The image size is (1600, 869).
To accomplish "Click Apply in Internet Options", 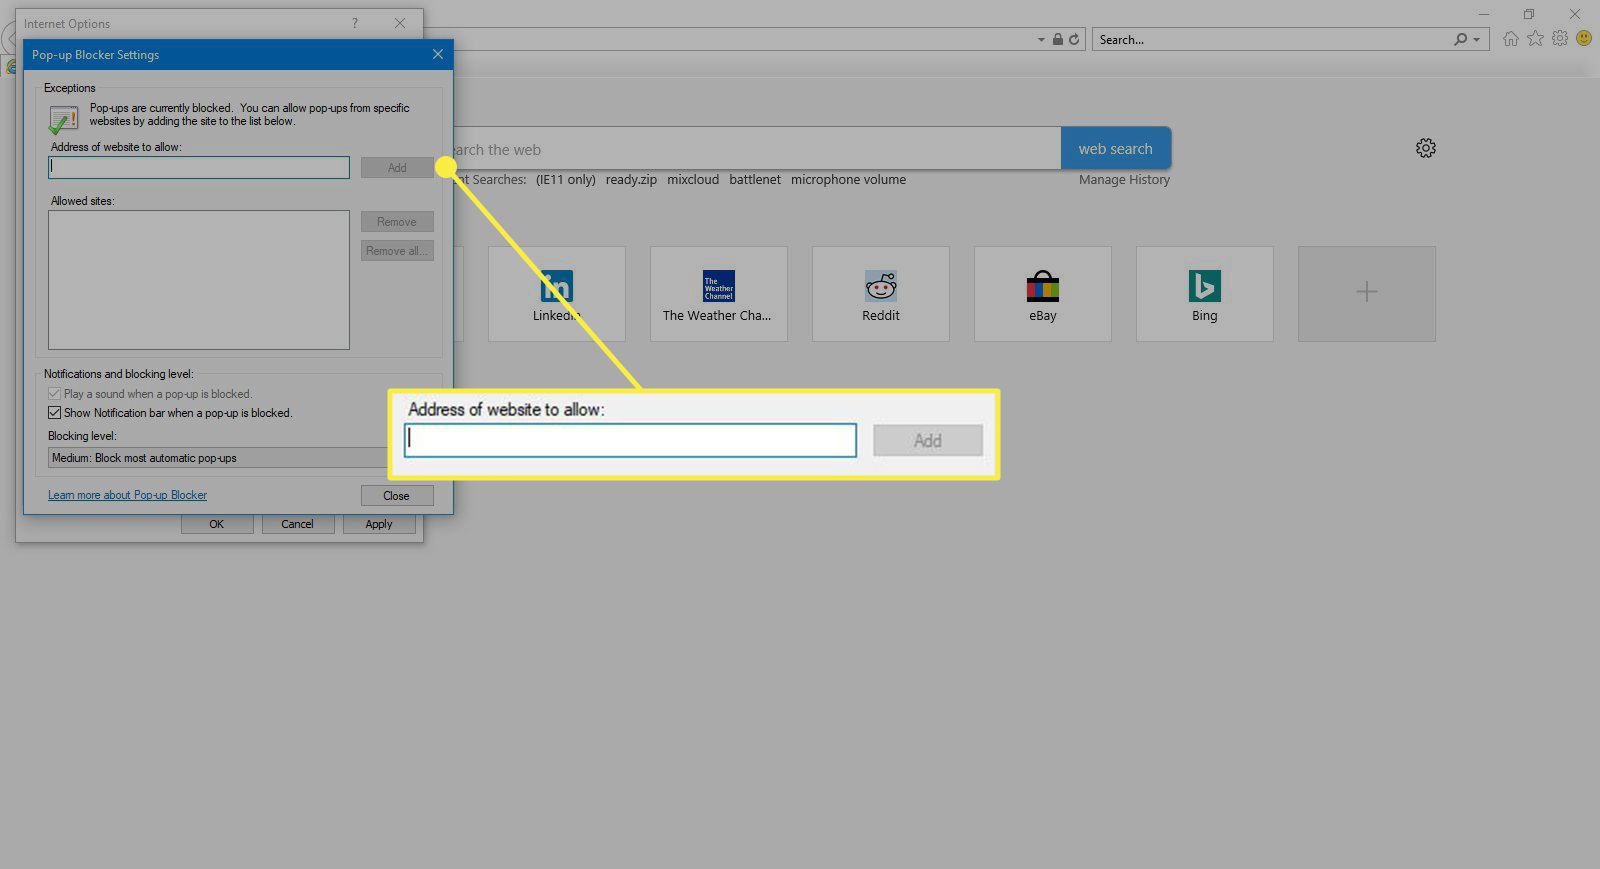I will pyautogui.click(x=379, y=524).
